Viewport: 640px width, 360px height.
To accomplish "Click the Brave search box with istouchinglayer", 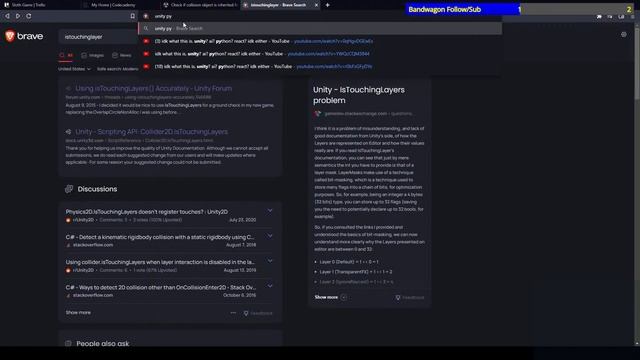I will [98, 37].
